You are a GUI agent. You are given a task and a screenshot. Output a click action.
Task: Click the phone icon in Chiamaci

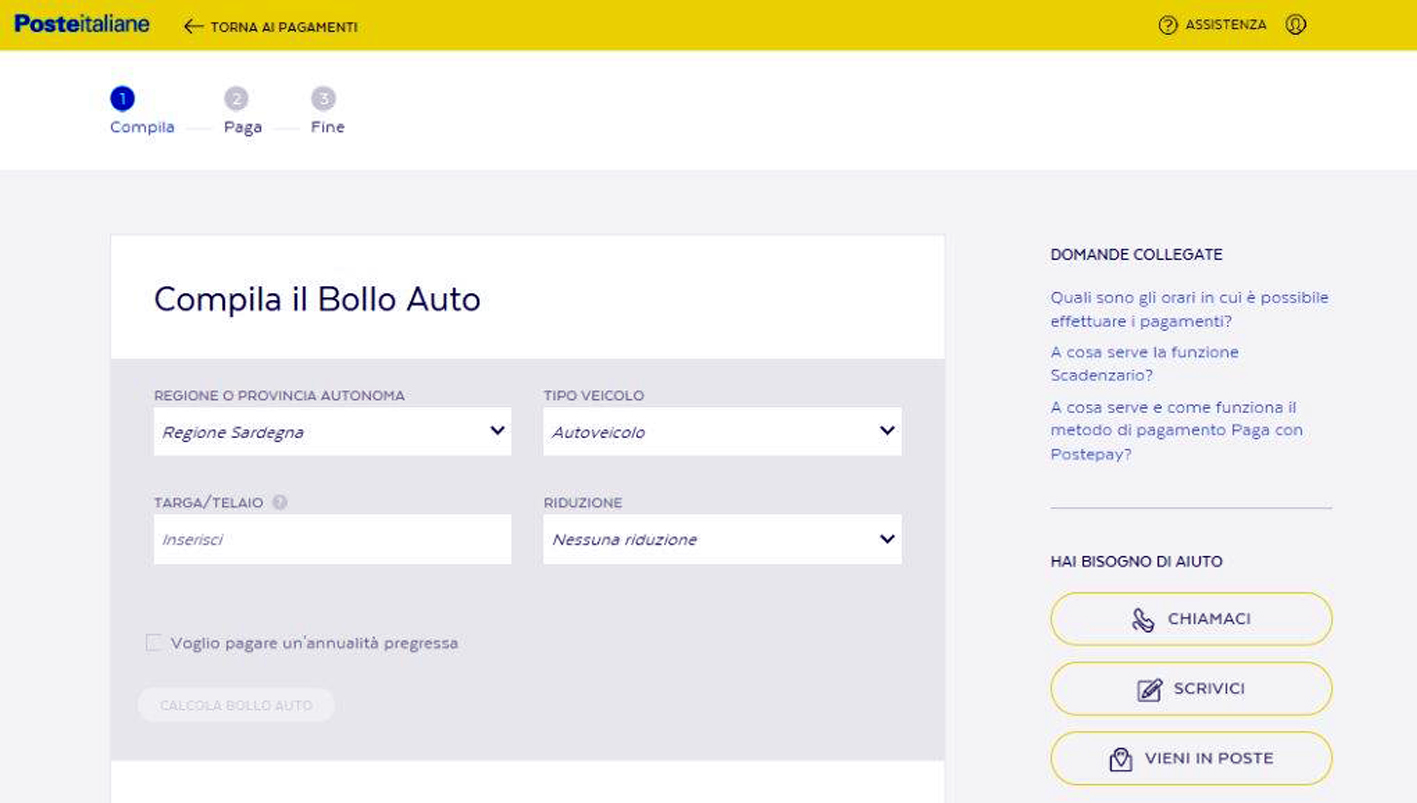pyautogui.click(x=1142, y=620)
